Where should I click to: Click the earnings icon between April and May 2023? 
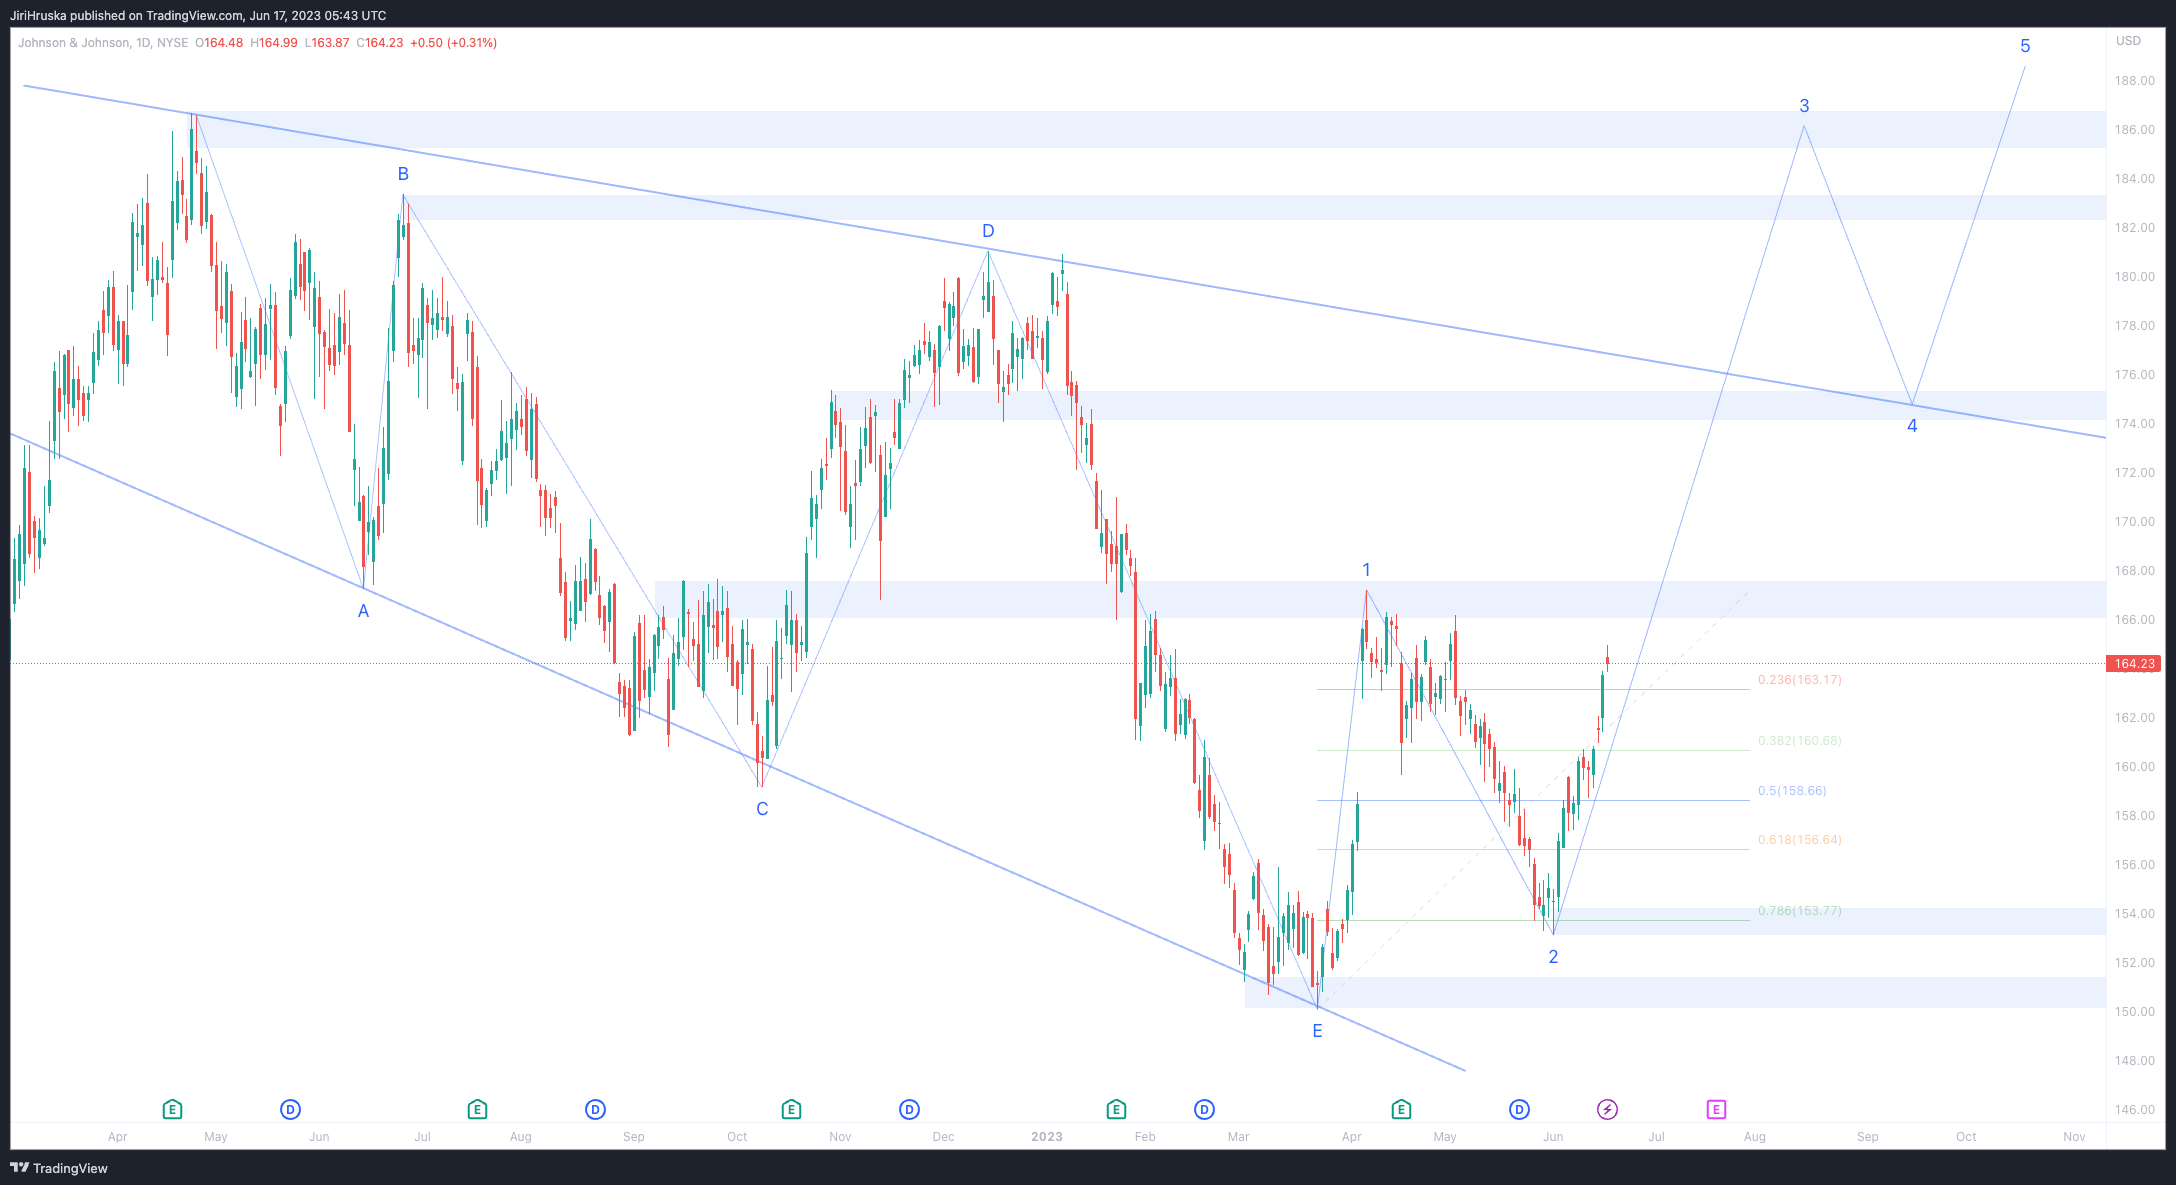[1401, 1109]
